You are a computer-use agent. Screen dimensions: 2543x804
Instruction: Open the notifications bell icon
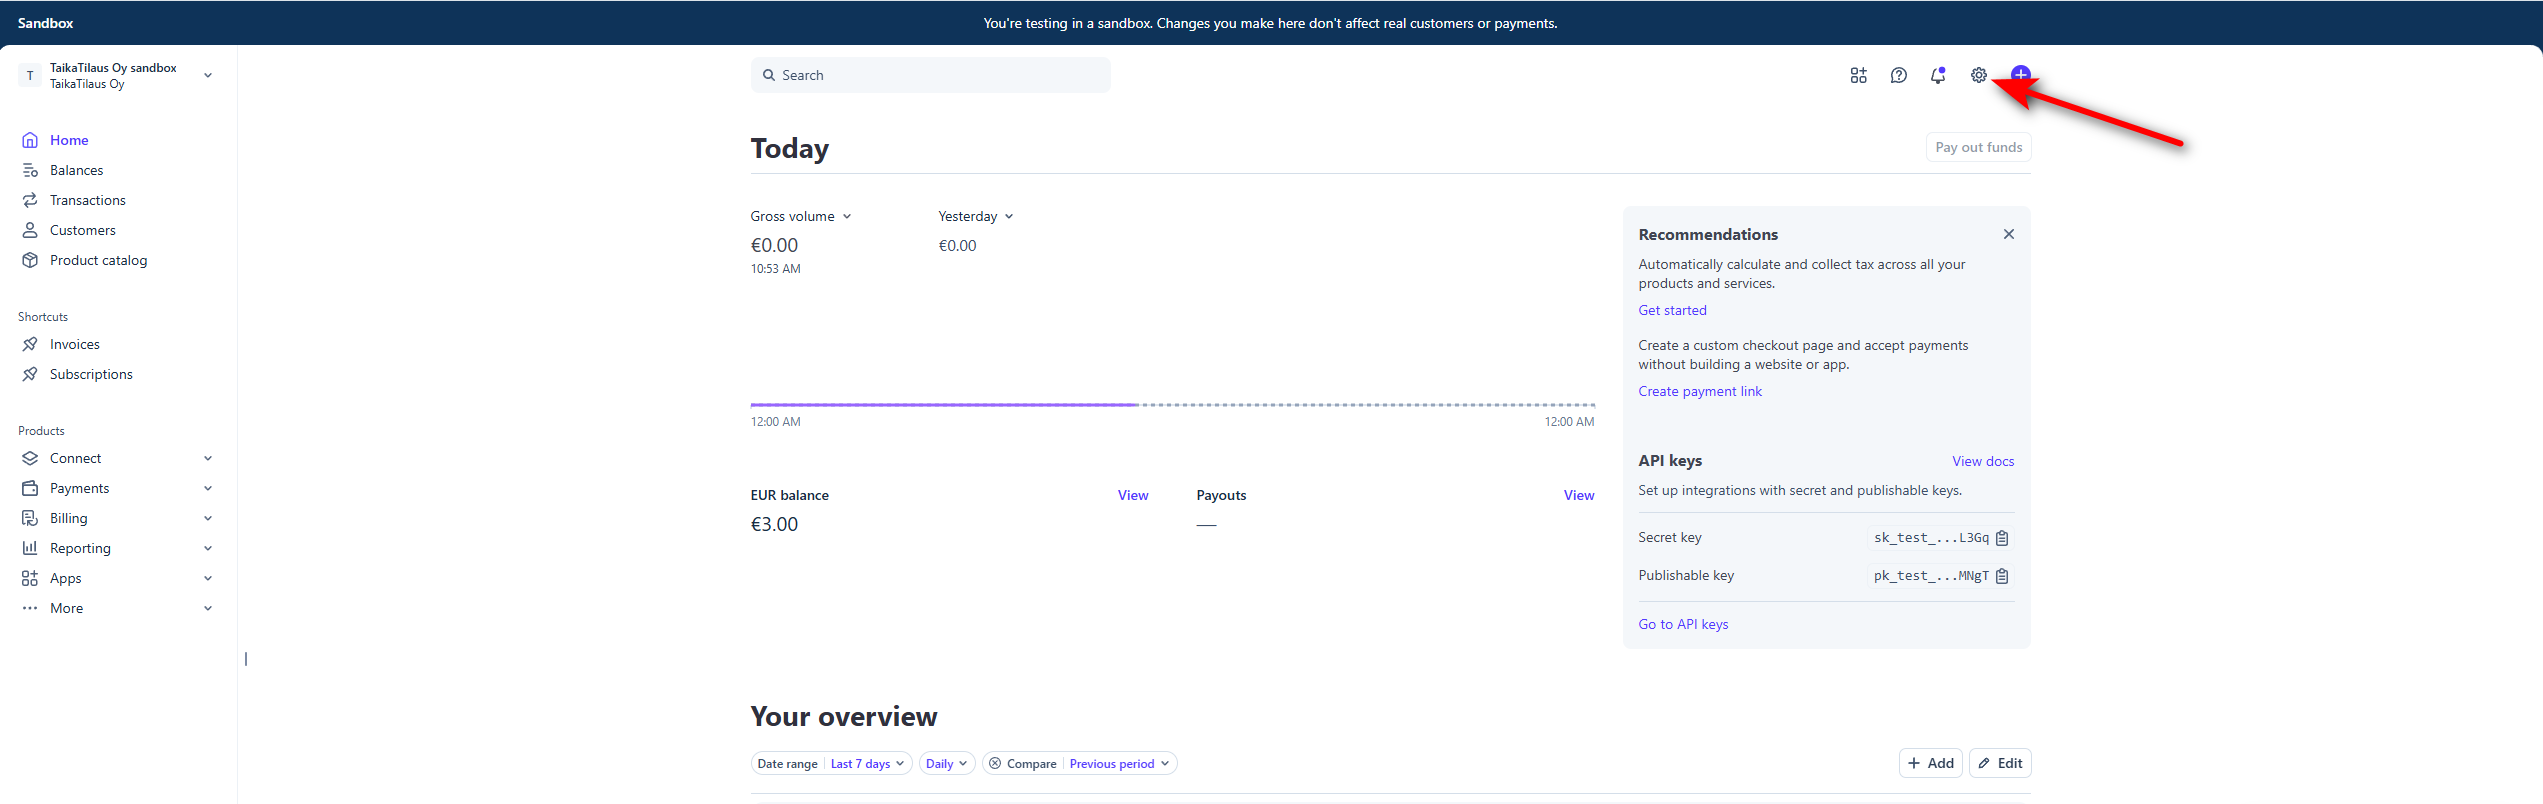1938,75
